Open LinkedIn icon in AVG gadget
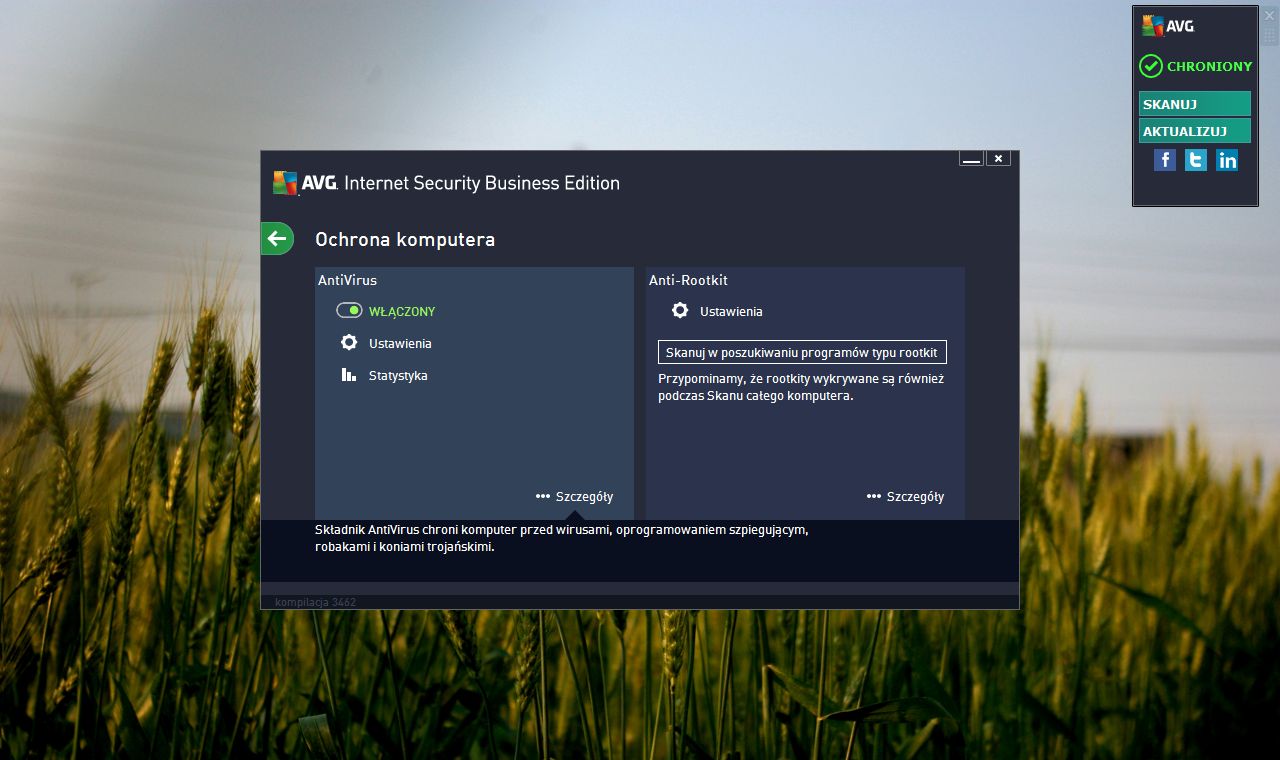Screen dimensions: 1280x760 (x=1227, y=160)
